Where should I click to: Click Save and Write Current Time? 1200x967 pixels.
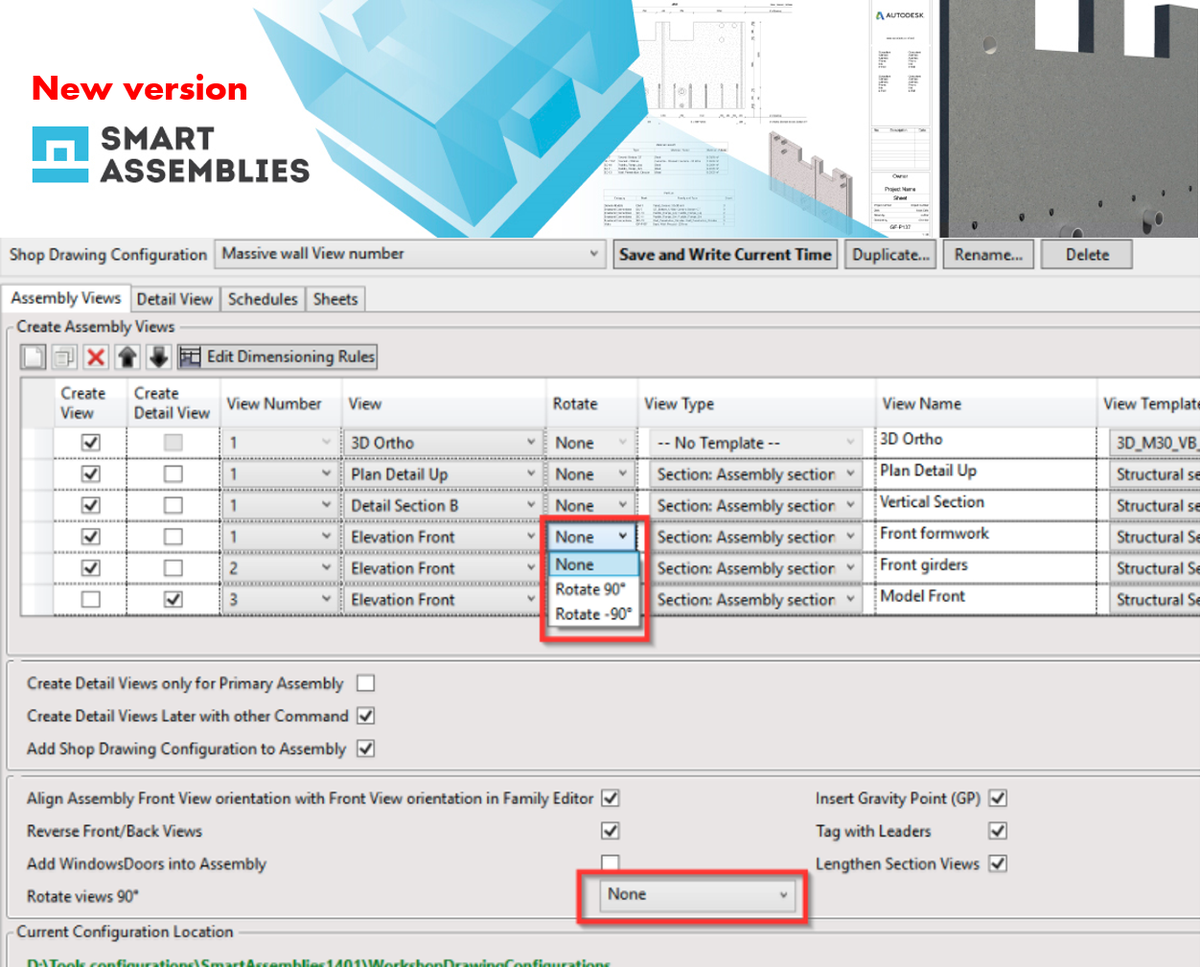point(724,253)
